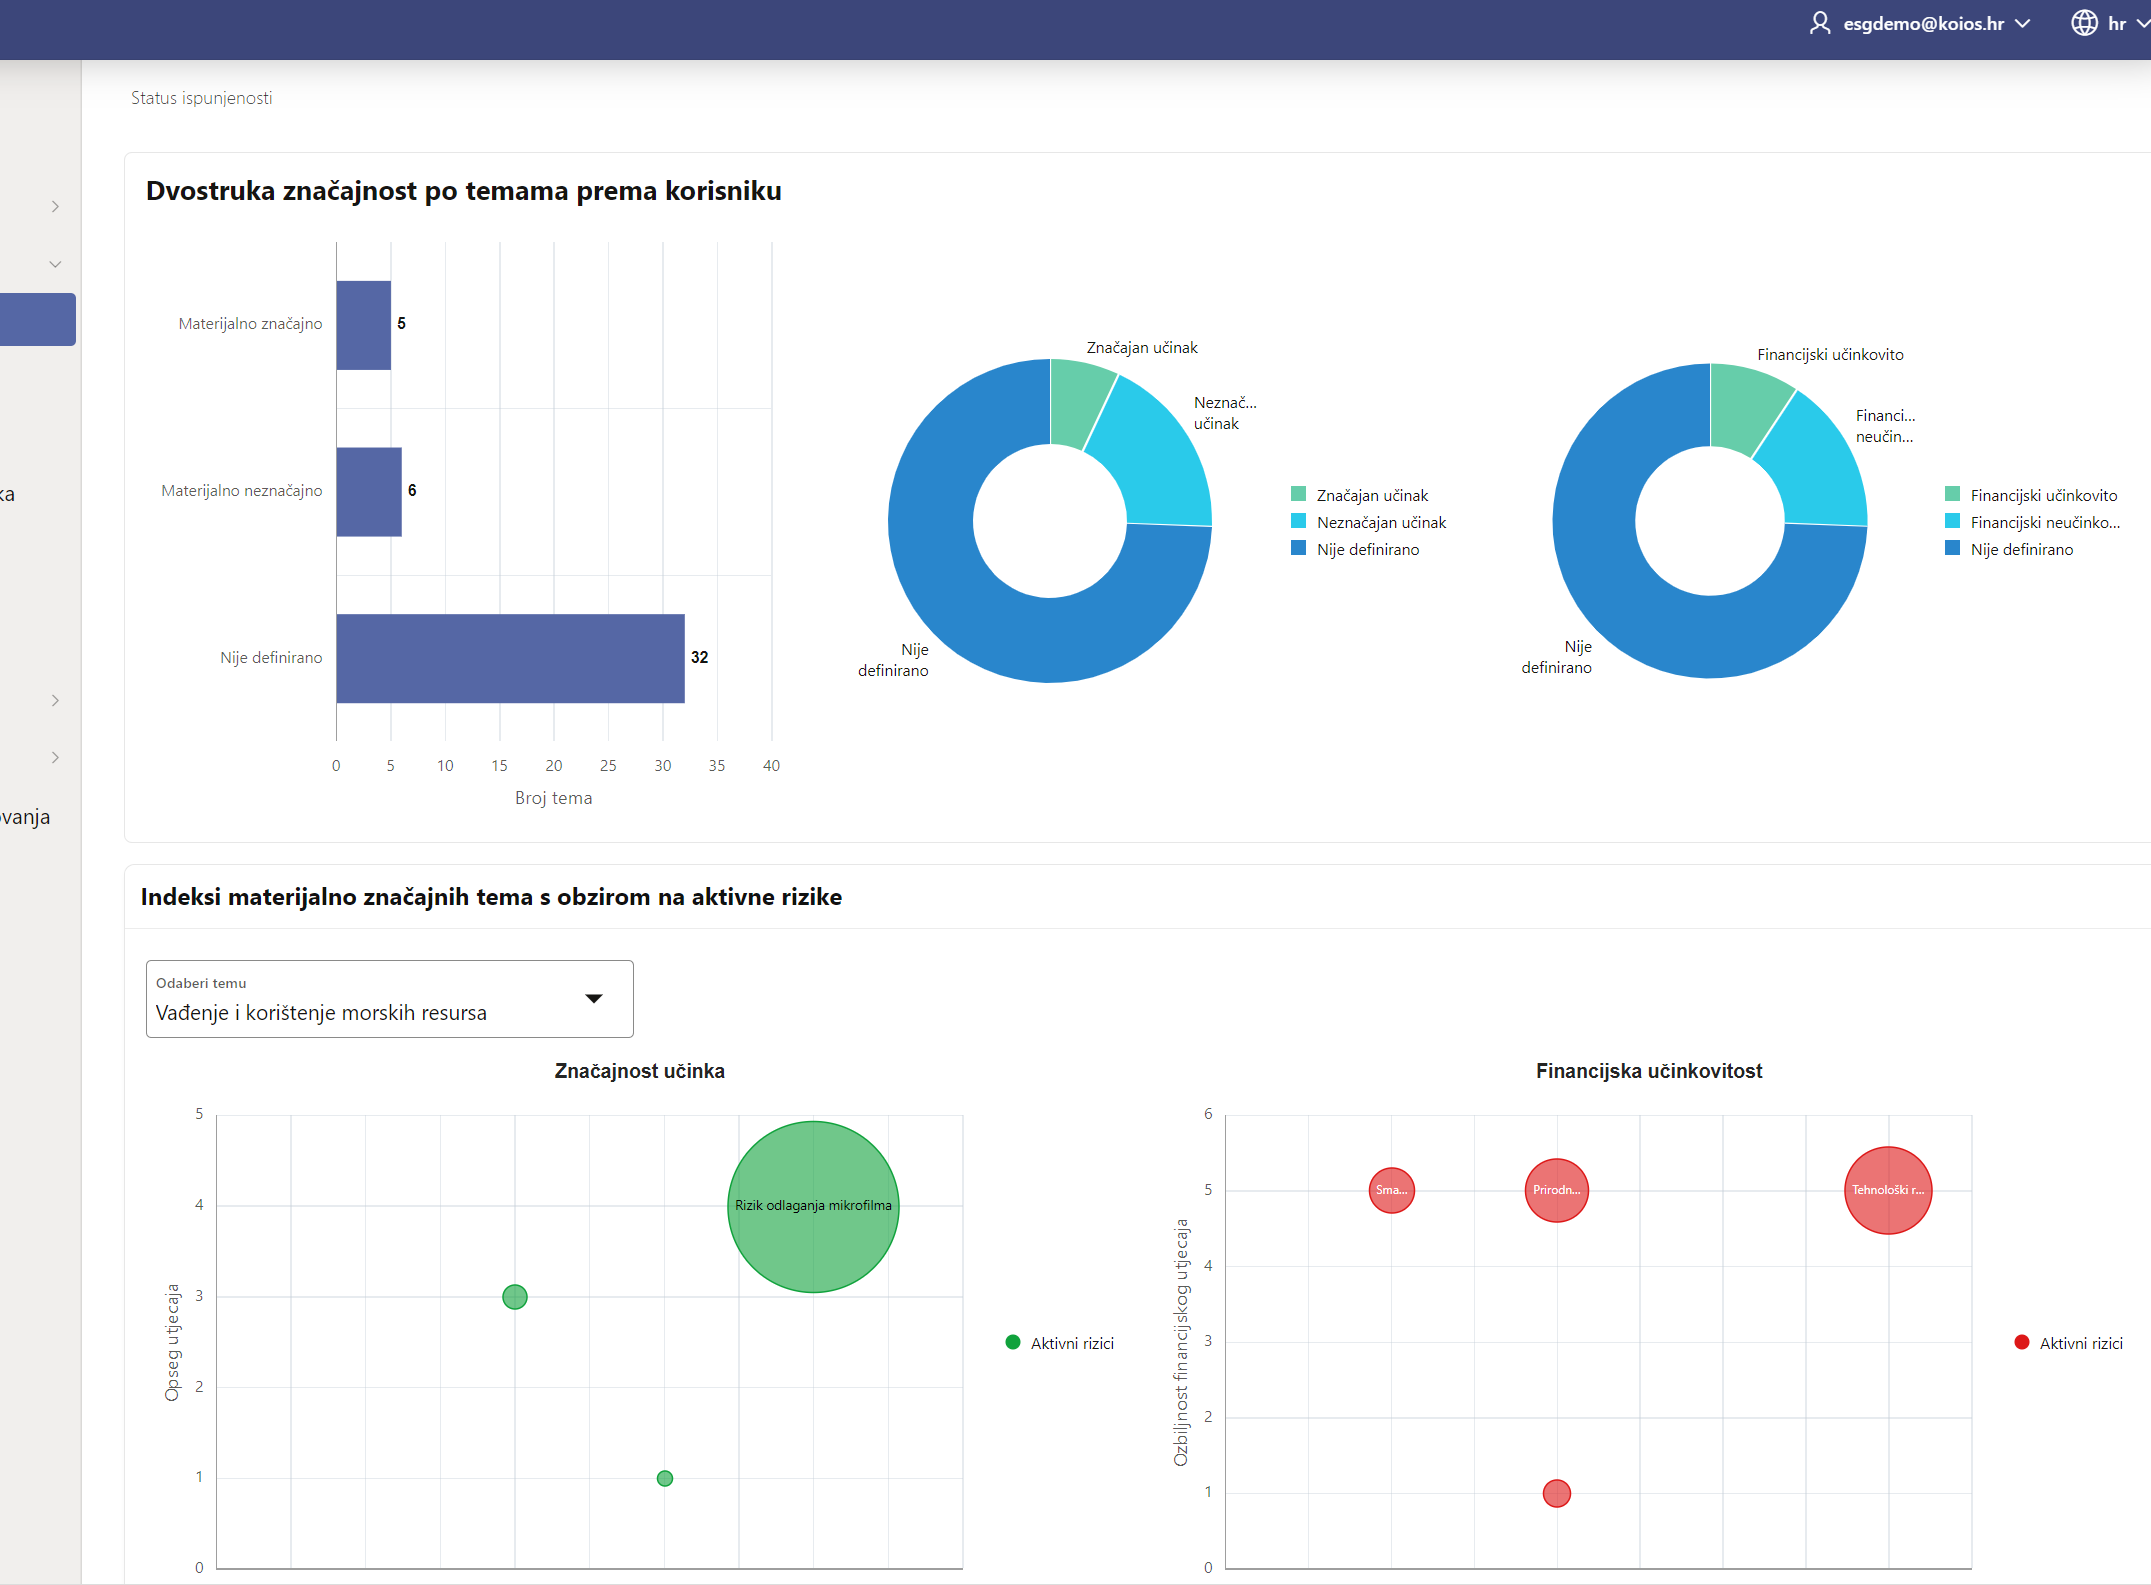Toggle Neznačajan učinak legend entry
Image resolution: width=2151 pixels, height=1585 pixels.
click(1380, 522)
